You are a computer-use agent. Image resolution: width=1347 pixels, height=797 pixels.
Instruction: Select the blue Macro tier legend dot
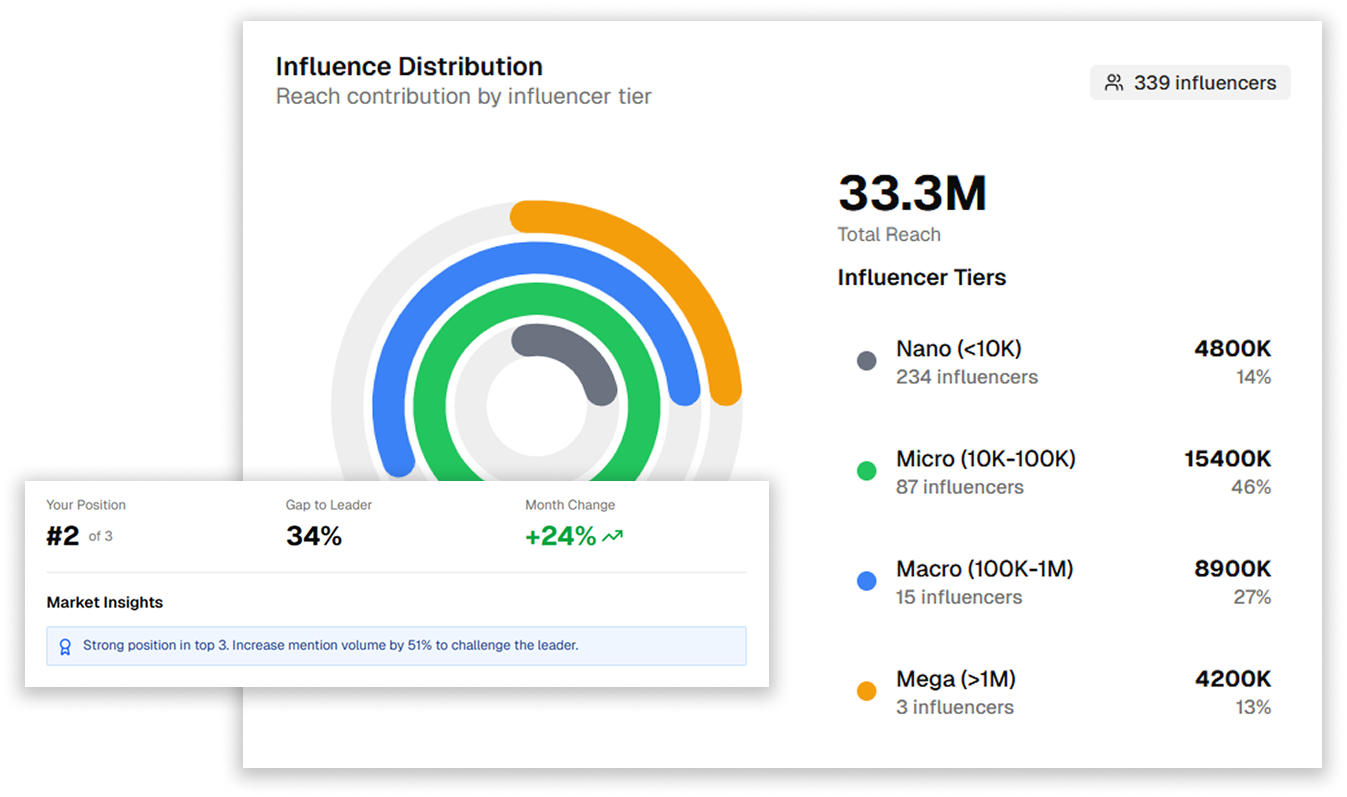click(866, 580)
